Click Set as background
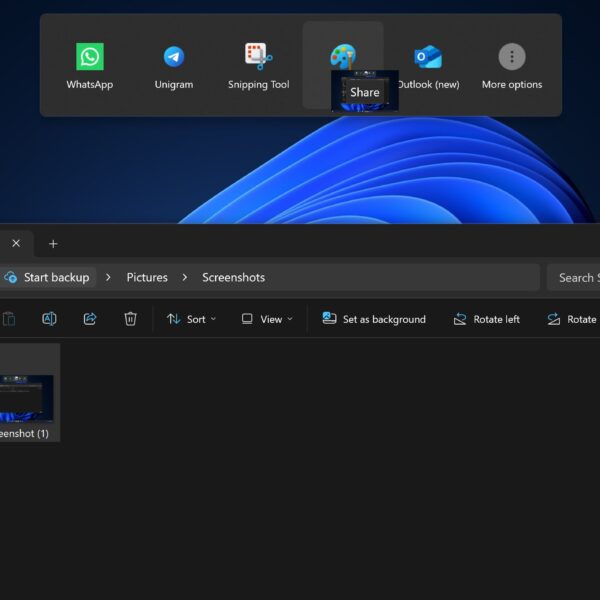The image size is (600, 600). [x=374, y=319]
